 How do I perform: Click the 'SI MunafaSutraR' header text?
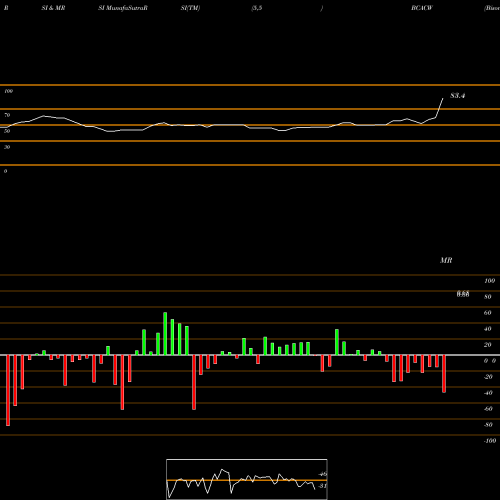click(x=123, y=8)
